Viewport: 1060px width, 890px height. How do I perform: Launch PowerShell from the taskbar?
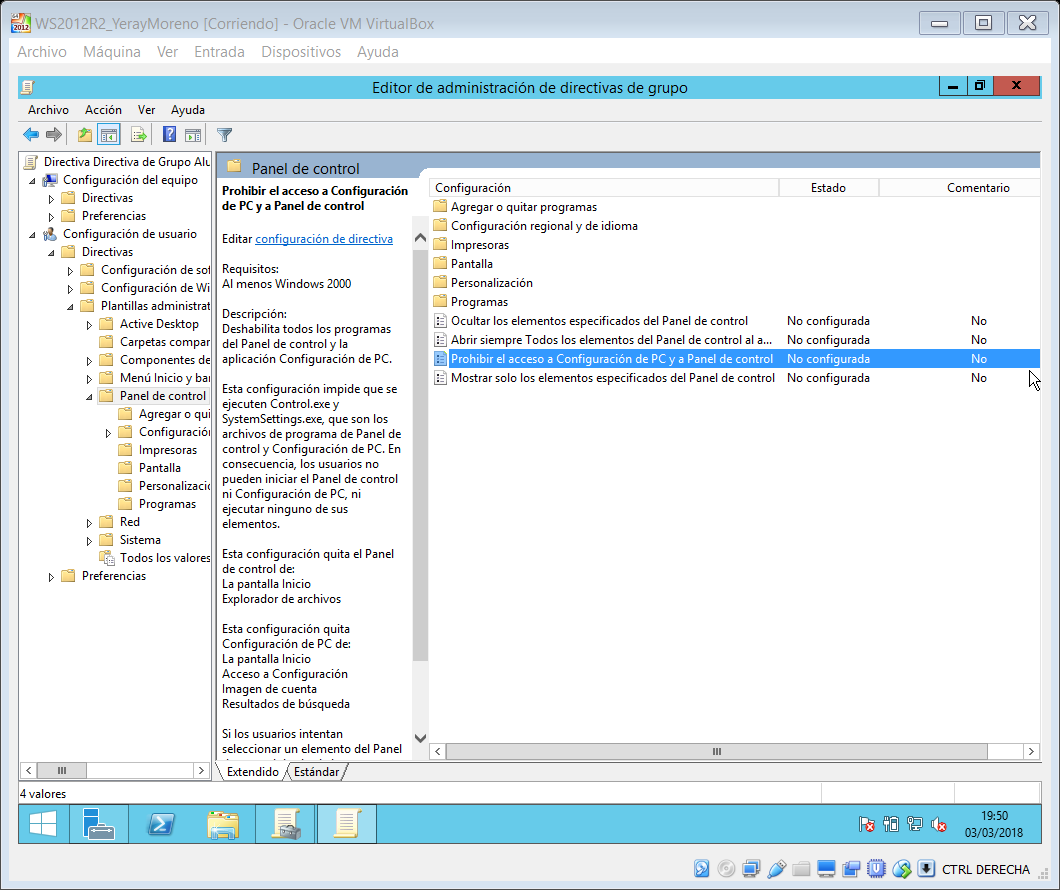point(161,824)
